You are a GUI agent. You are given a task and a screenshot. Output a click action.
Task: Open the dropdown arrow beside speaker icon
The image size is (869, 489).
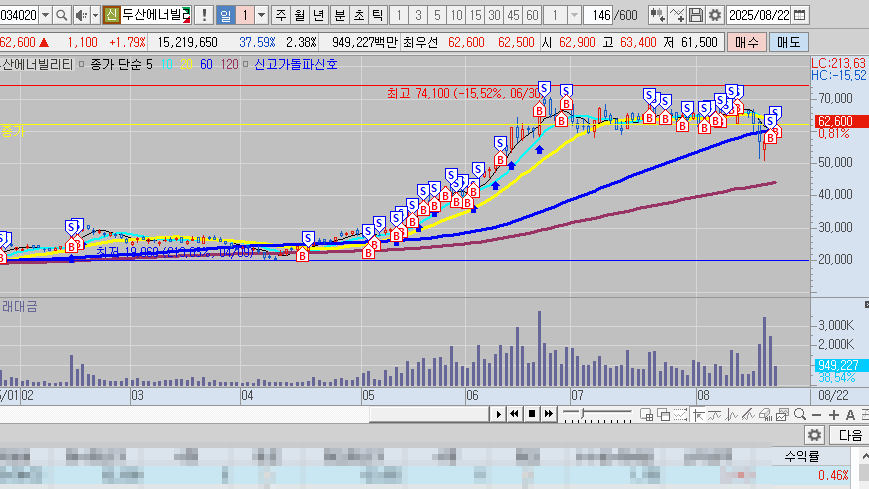95,15
